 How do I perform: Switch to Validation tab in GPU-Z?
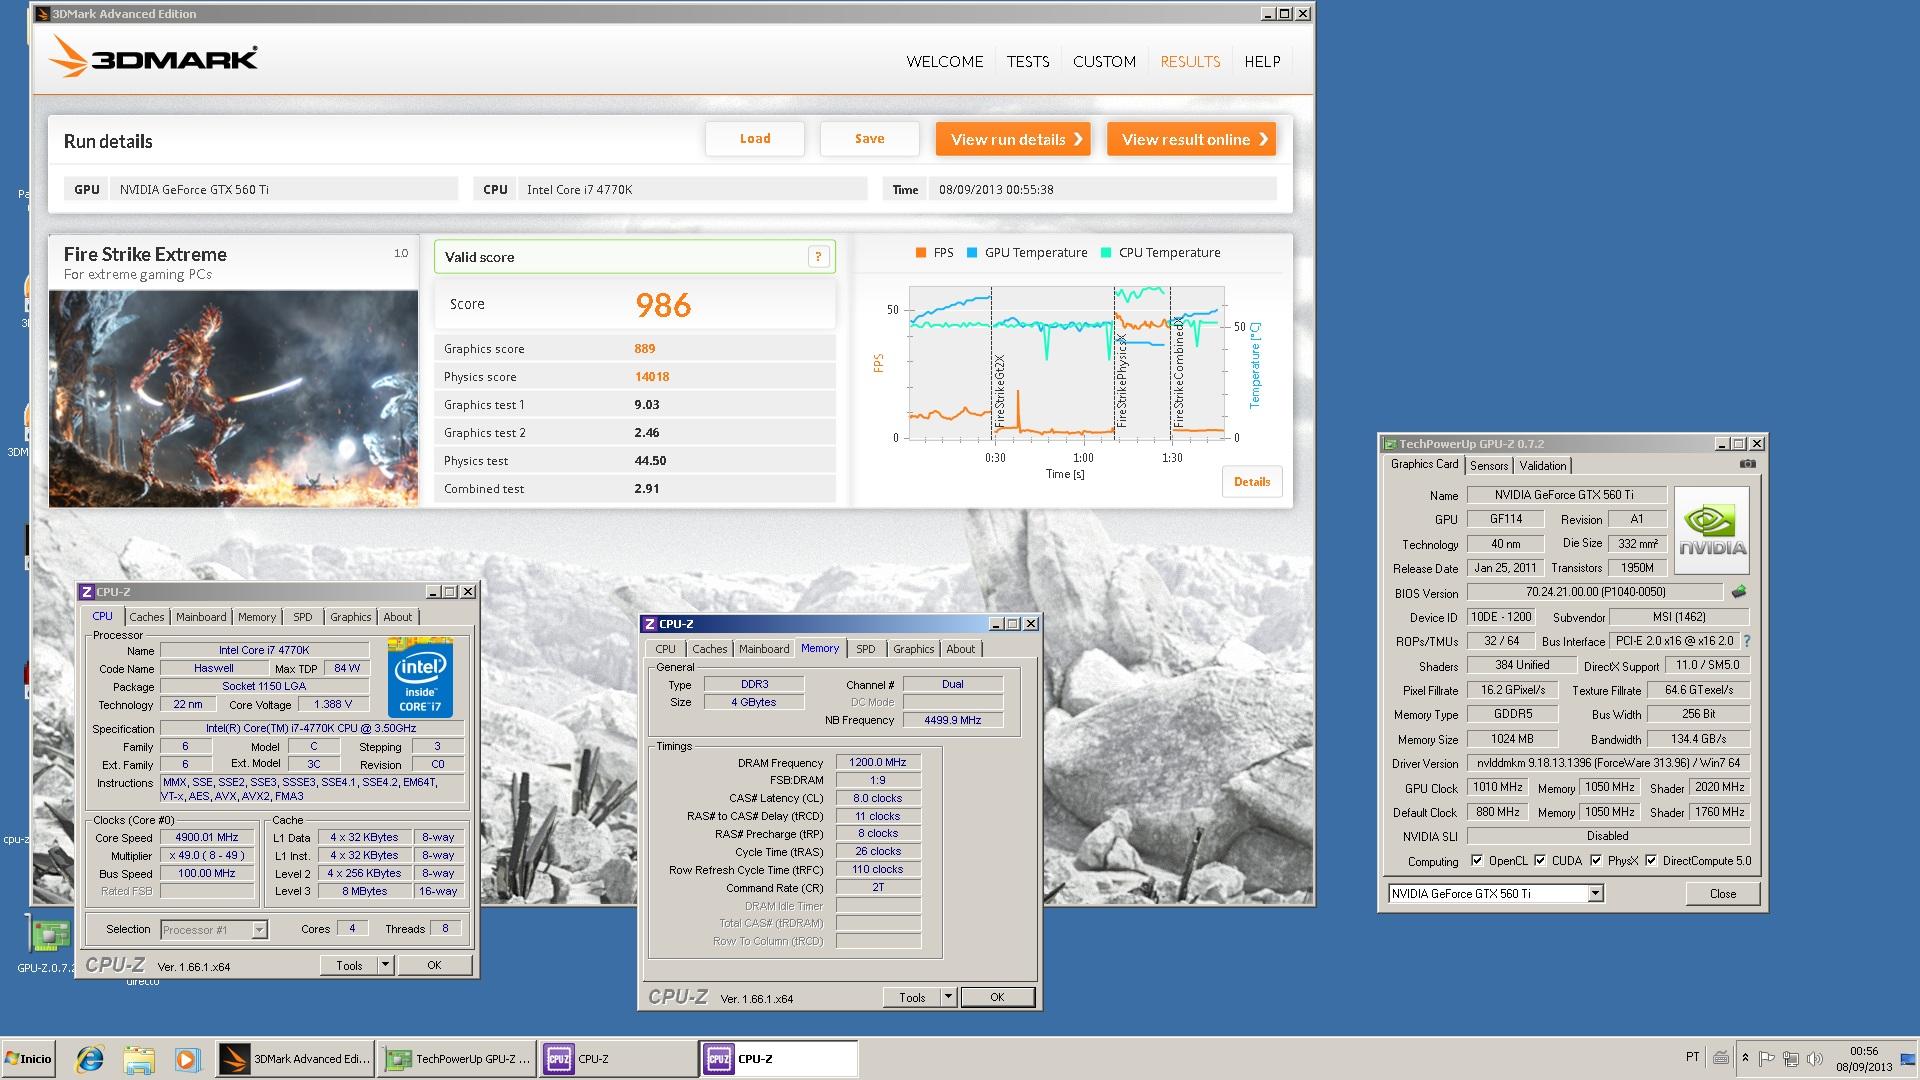pos(1543,466)
